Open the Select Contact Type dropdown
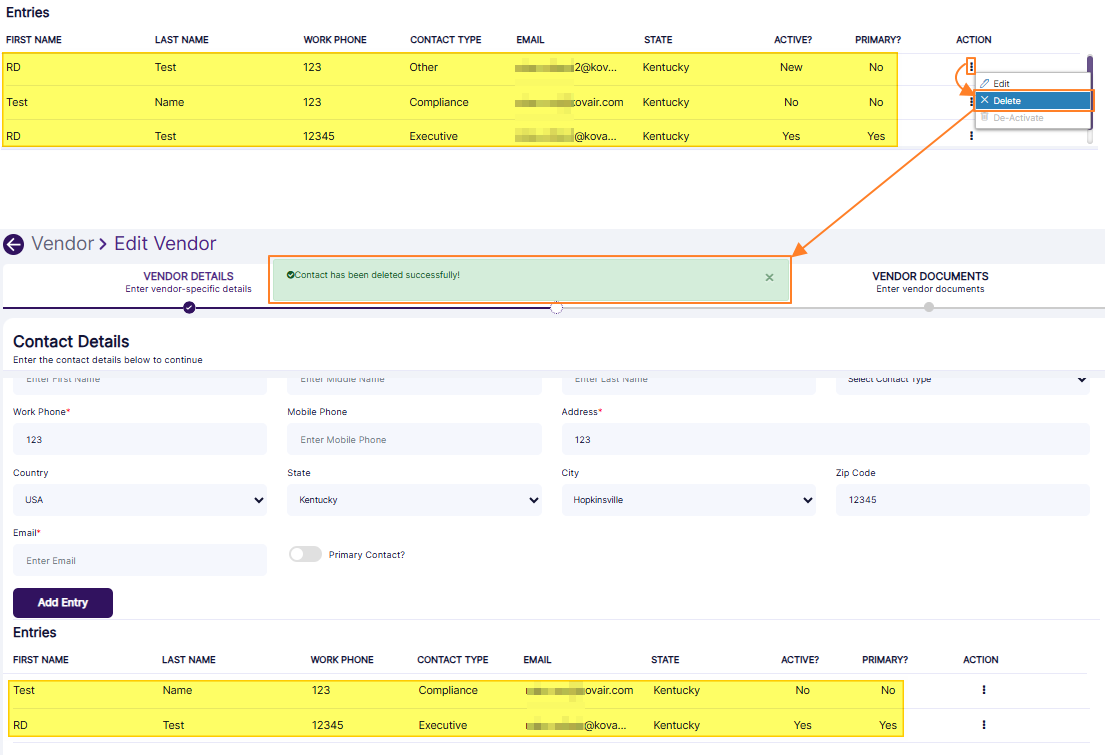 [x=962, y=380]
